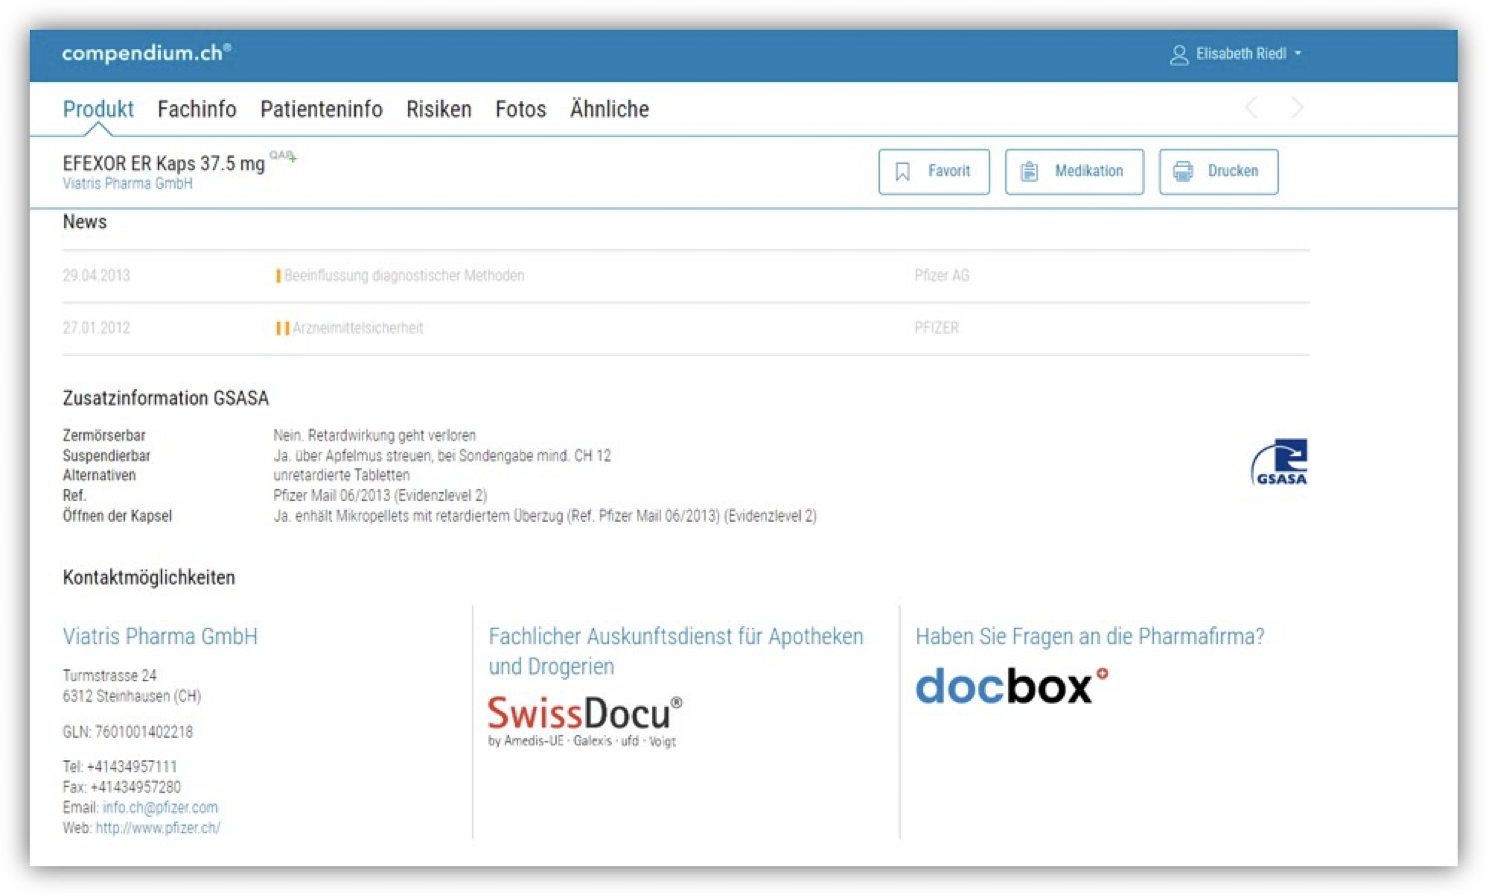Click the info.ch@pfizer.com email link

[160, 807]
